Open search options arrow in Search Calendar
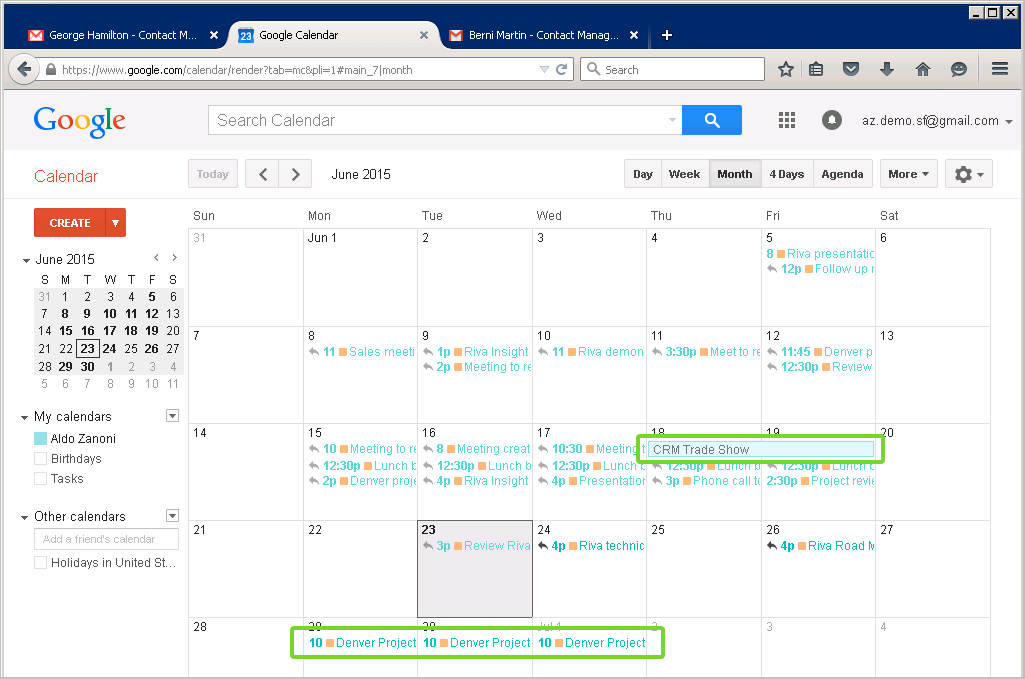 point(672,120)
